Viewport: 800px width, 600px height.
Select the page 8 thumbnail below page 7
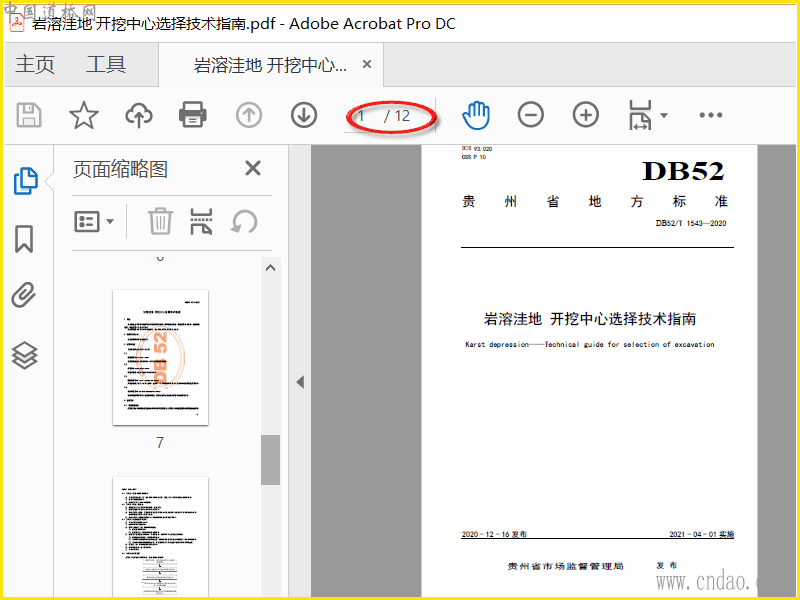coord(160,537)
